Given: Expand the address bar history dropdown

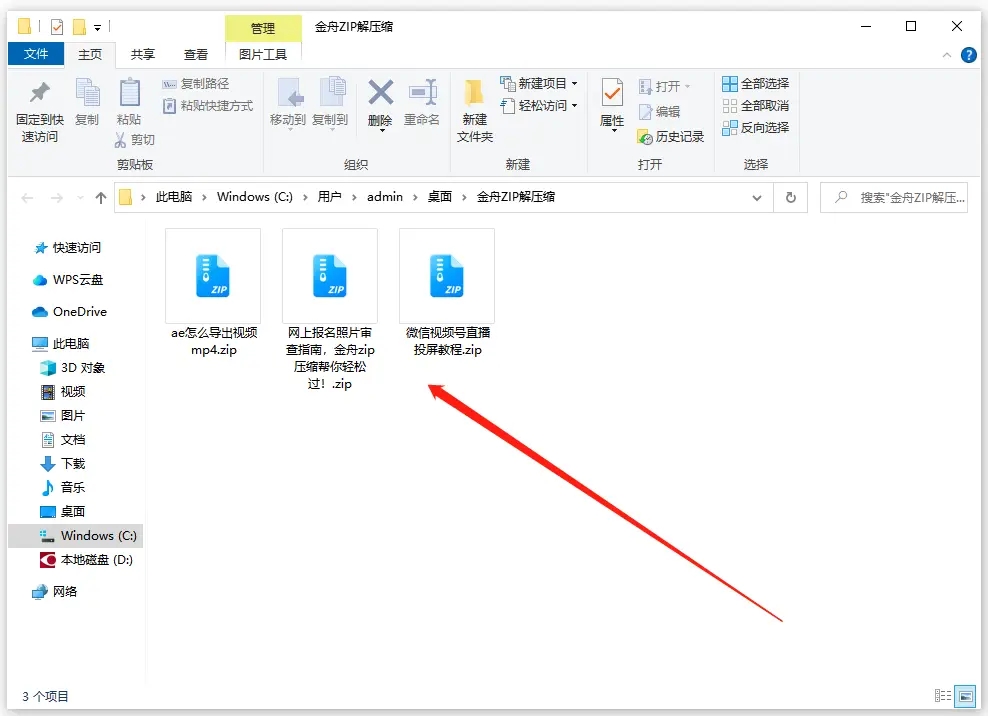Looking at the screenshot, I should click(757, 198).
